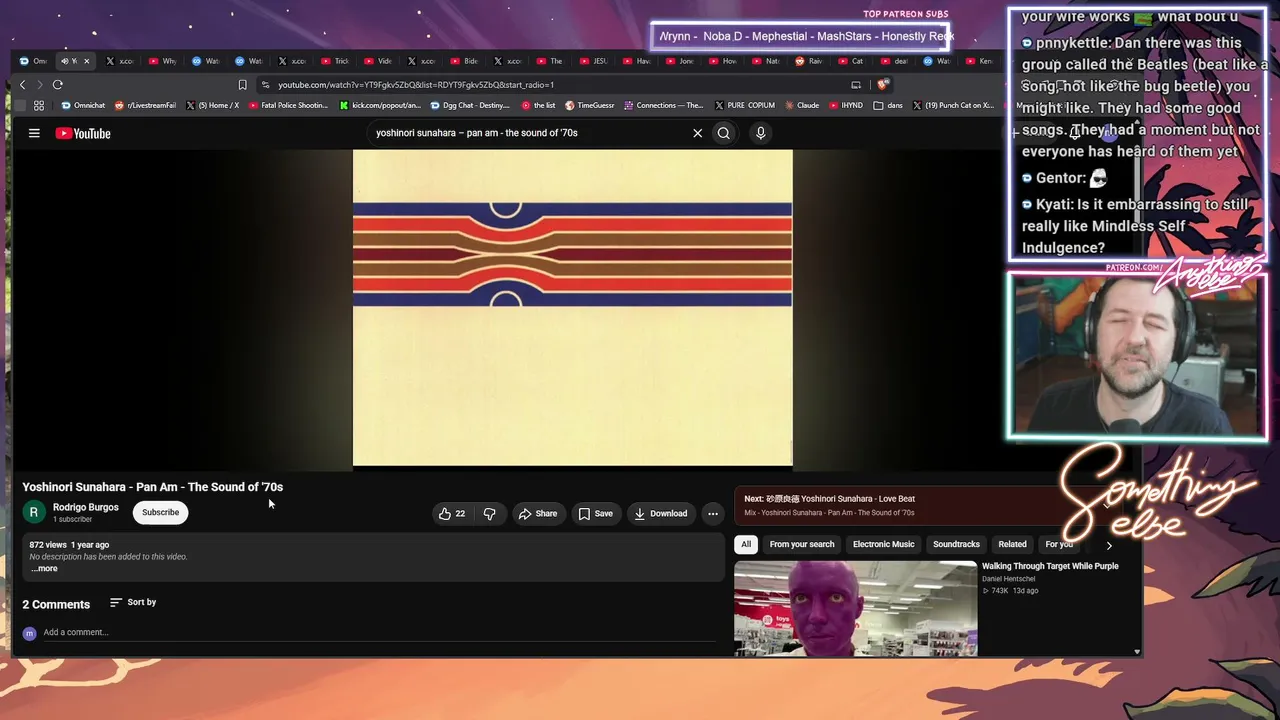Screen dimensions: 1280x720
Task: Open the Walking Through Target While Purple title
Action: tap(1050, 566)
